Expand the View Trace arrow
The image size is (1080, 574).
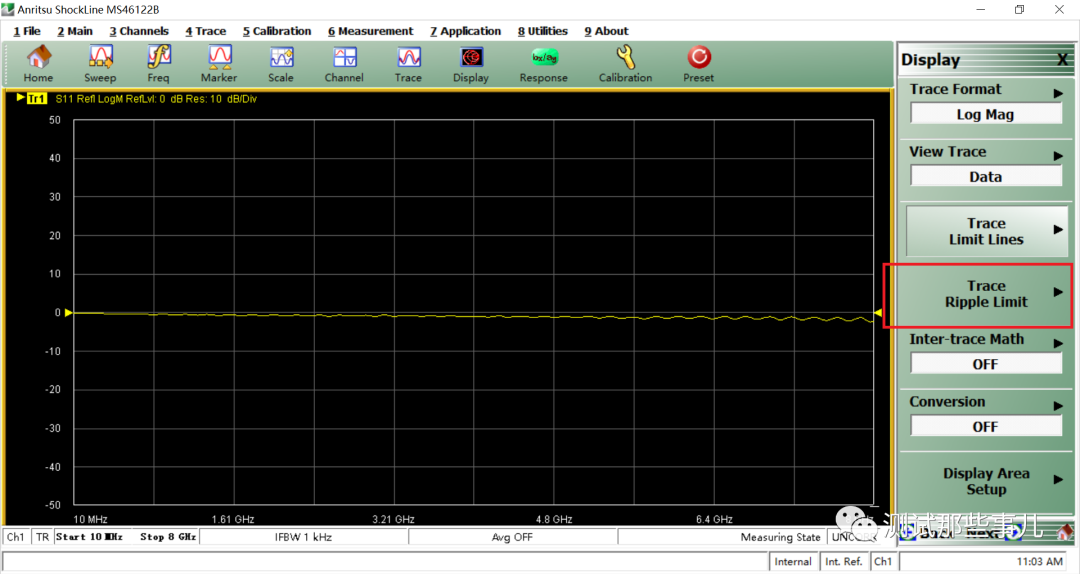(x=1058, y=156)
